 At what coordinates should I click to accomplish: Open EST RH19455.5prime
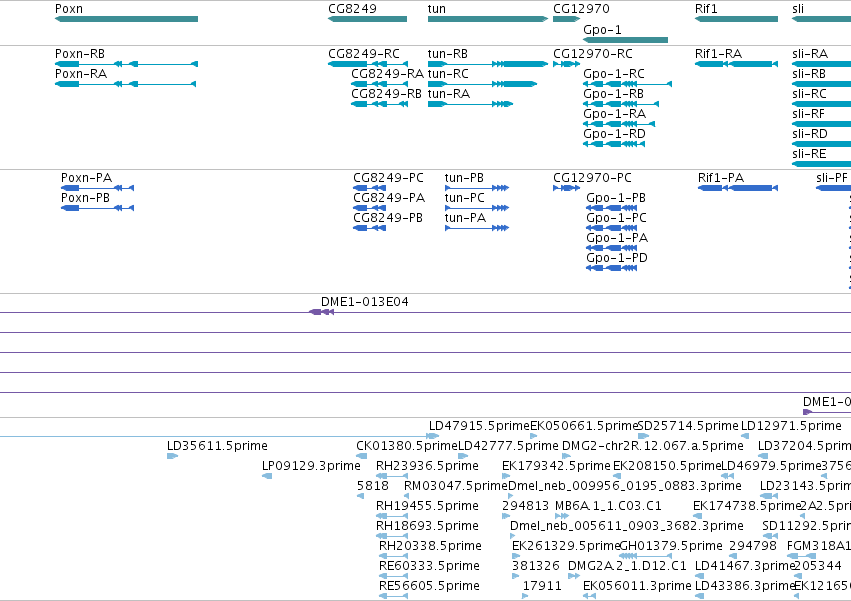click(427, 507)
